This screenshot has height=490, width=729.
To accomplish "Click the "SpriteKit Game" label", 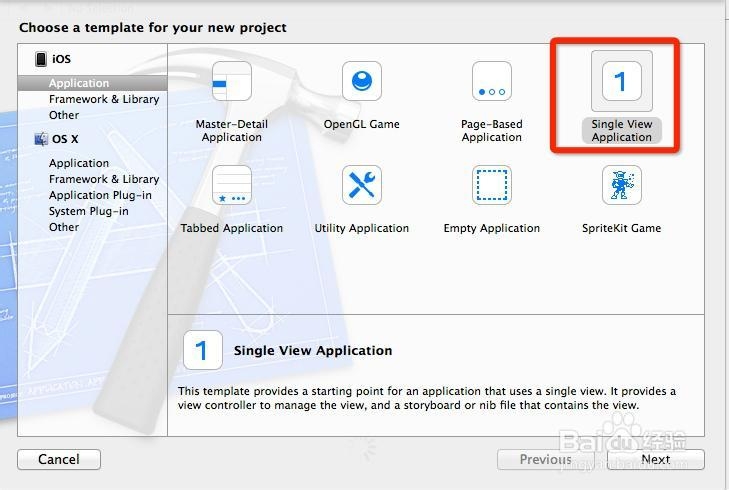I will (x=622, y=228).
